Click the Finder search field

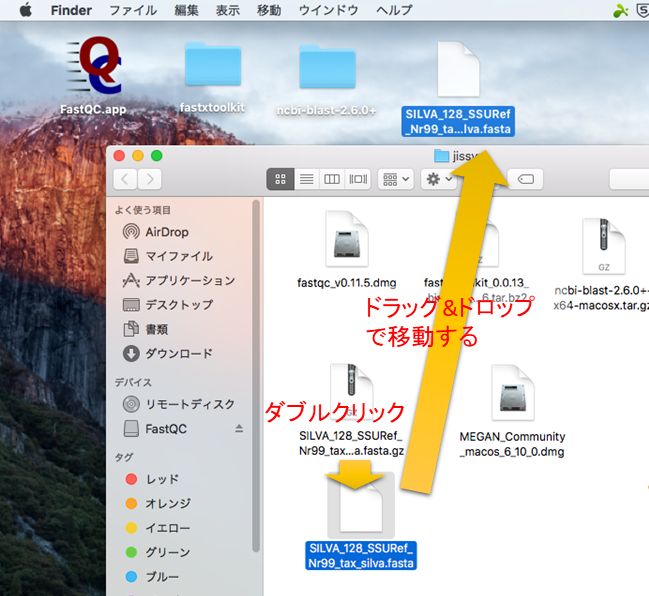click(629, 179)
